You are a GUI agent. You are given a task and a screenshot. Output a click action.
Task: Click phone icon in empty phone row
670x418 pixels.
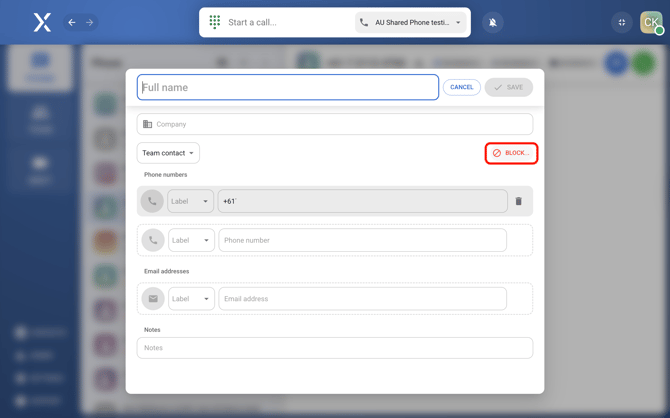pyautogui.click(x=153, y=240)
